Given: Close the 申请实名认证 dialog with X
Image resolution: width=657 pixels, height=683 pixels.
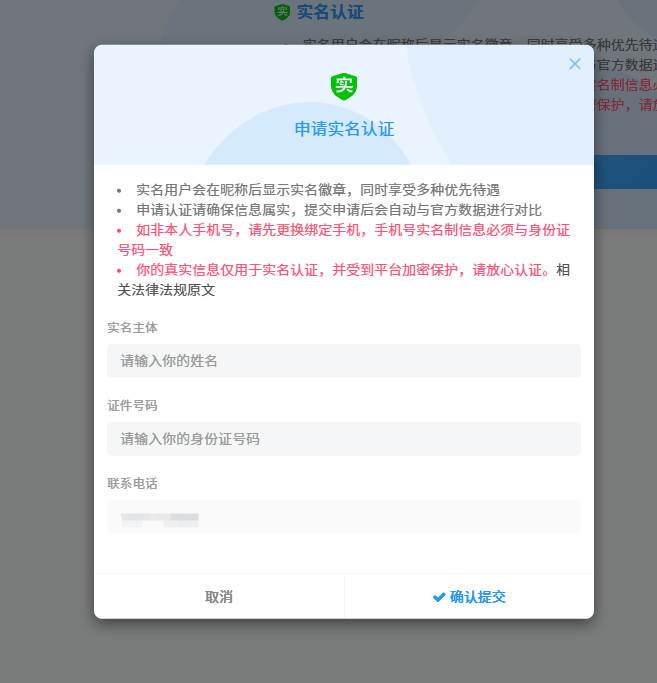Looking at the screenshot, I should (x=575, y=64).
